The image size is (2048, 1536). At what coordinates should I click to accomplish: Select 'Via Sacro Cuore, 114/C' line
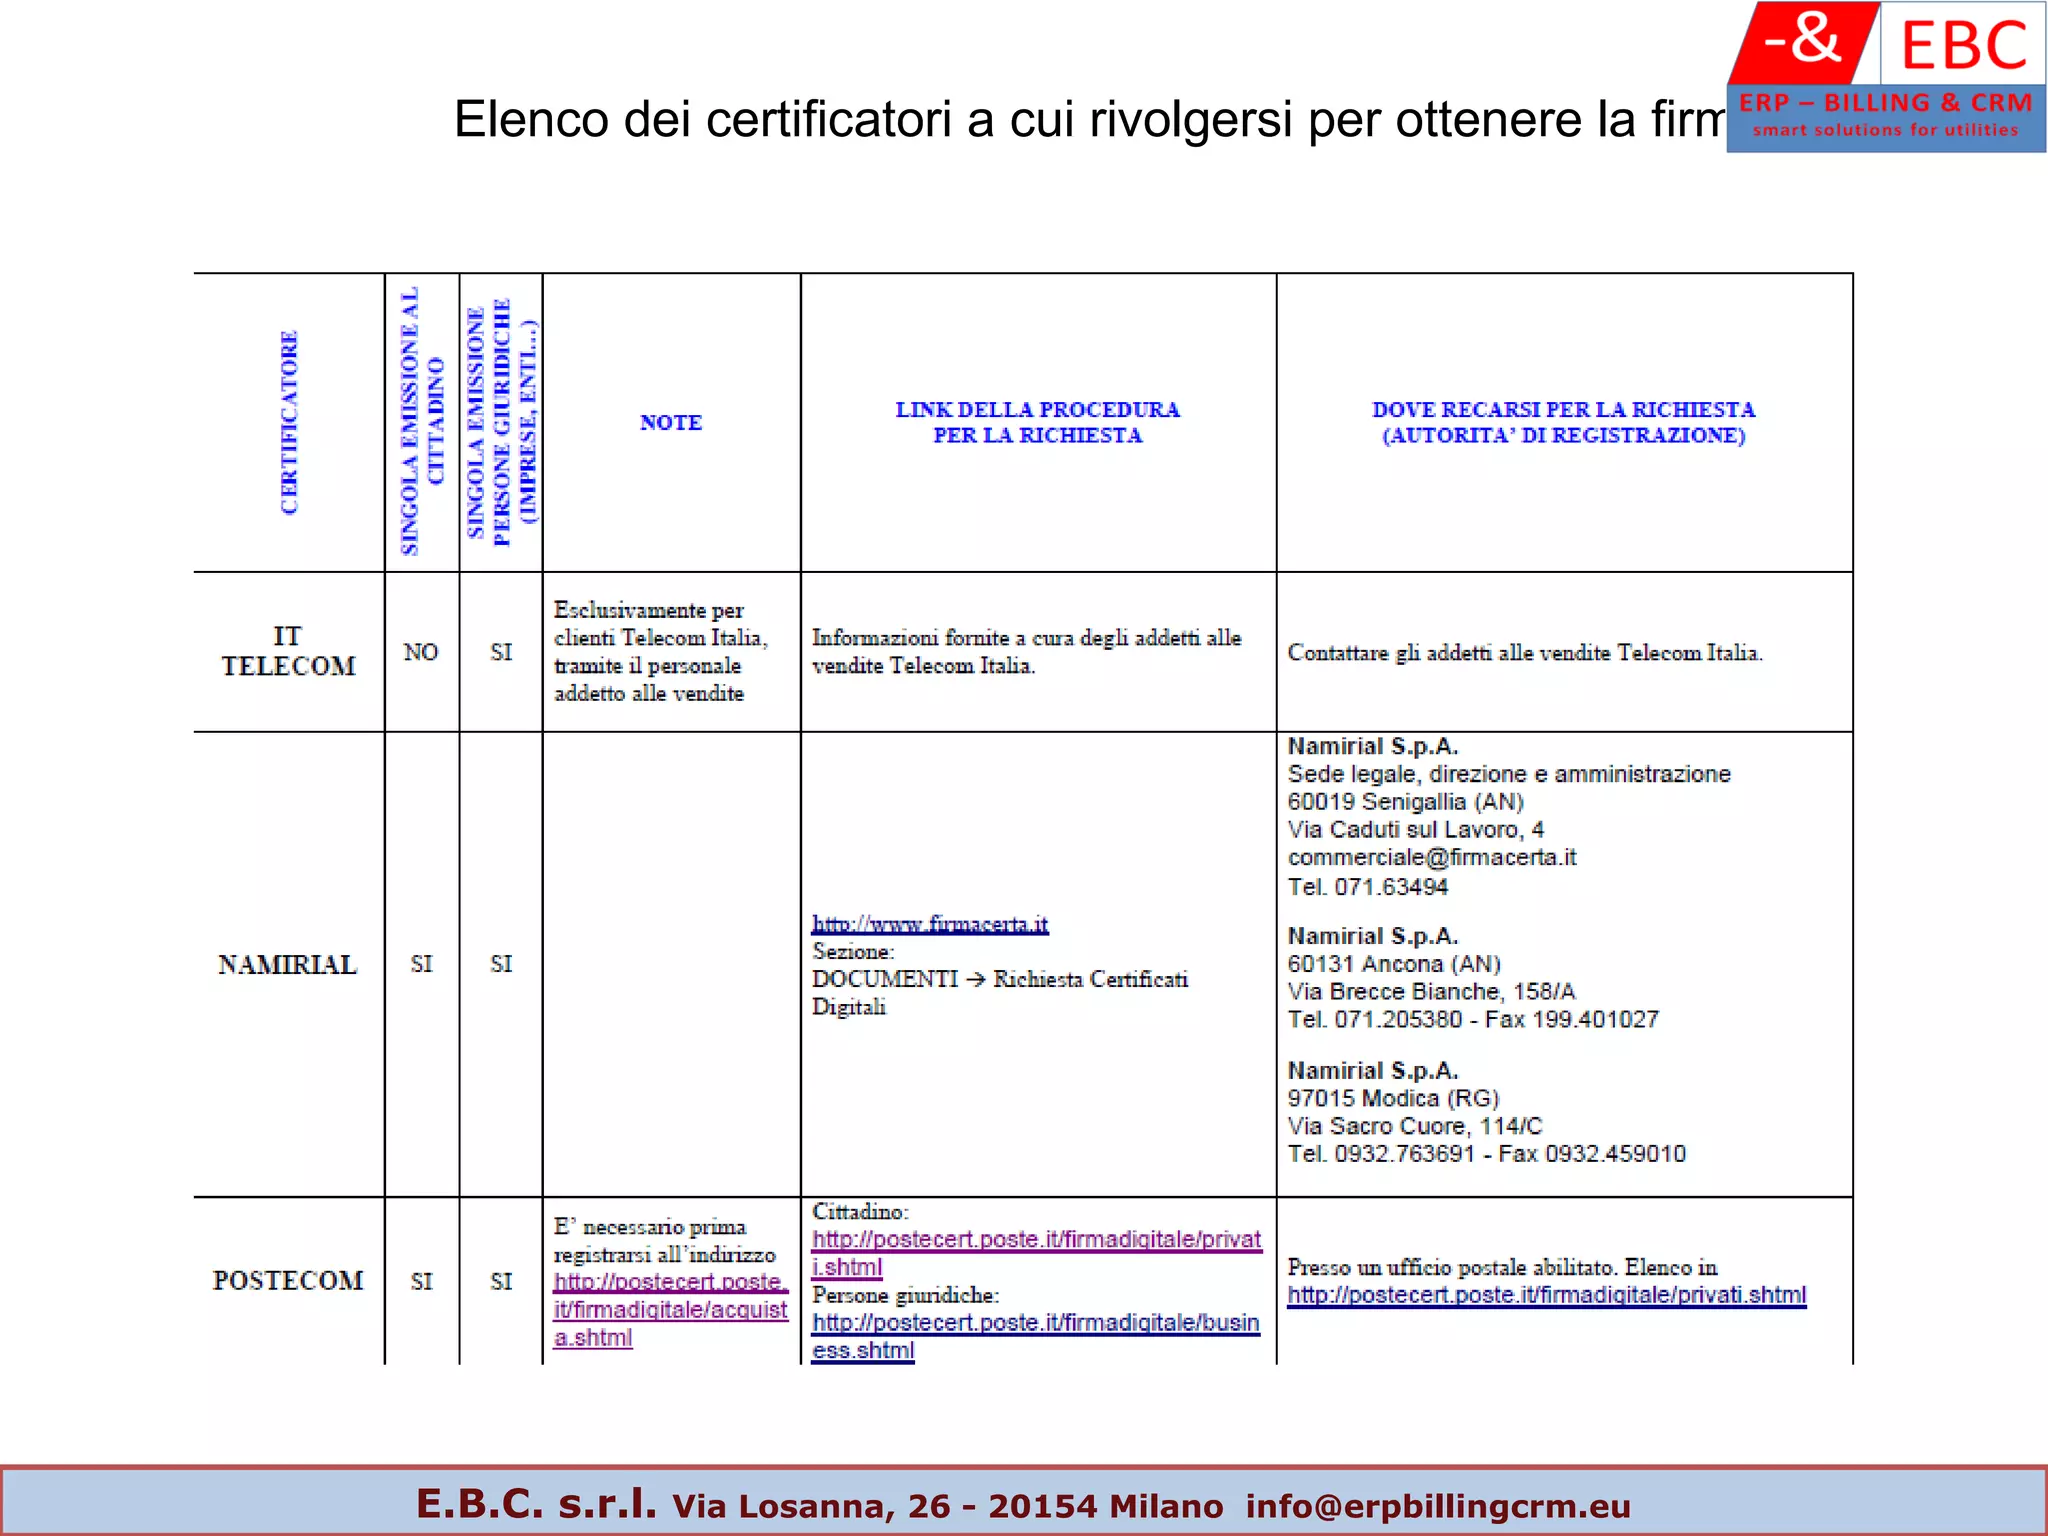coord(1415,1126)
